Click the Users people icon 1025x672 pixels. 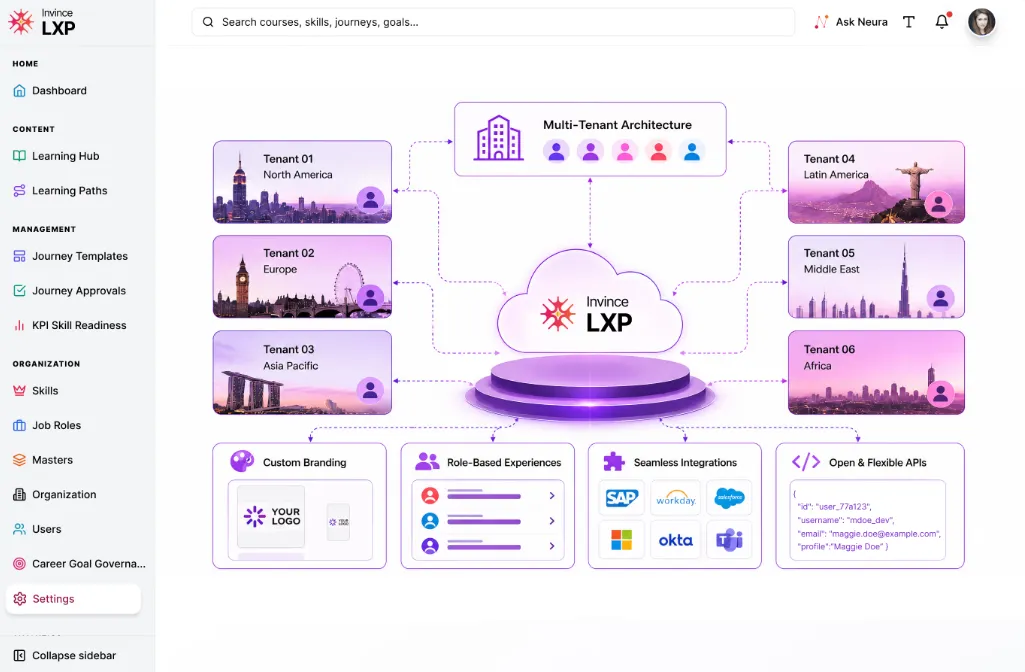(20, 529)
